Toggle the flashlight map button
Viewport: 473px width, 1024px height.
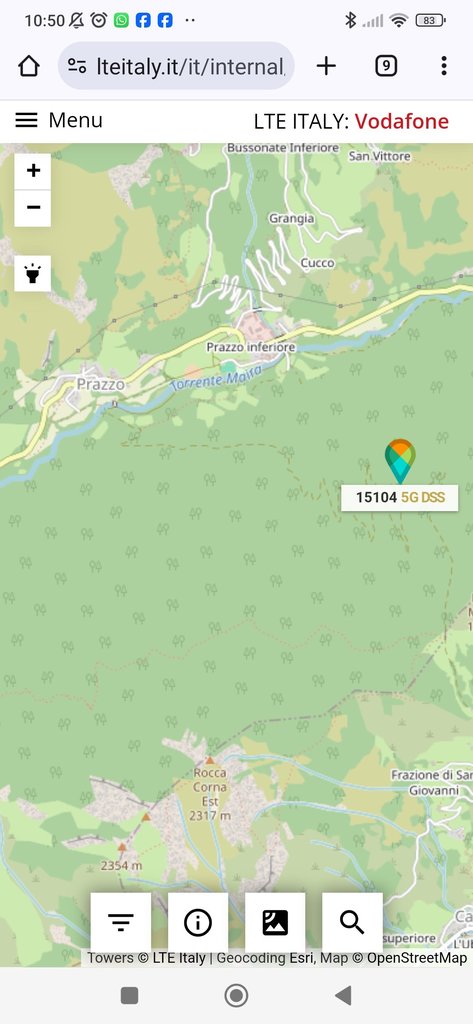[33, 274]
